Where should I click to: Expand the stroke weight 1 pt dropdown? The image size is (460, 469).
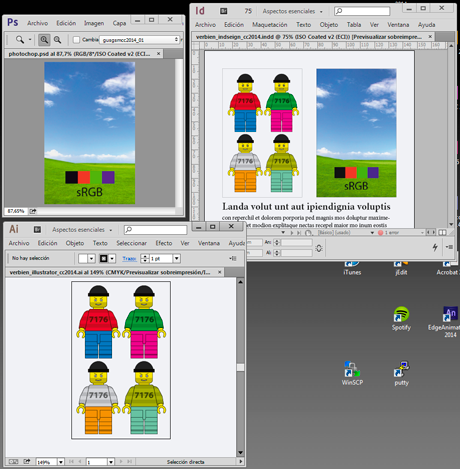click(177, 258)
